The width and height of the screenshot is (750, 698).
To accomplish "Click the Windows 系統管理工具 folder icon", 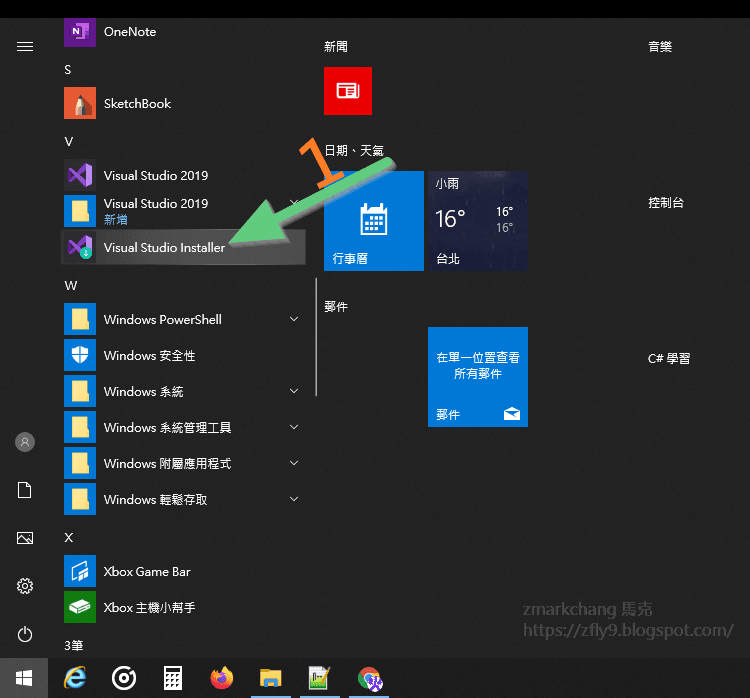I will point(80,427).
